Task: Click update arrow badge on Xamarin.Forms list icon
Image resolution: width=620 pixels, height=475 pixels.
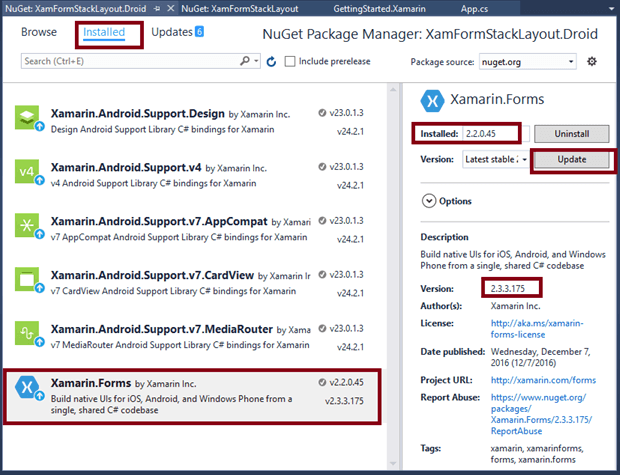Action: click(39, 396)
